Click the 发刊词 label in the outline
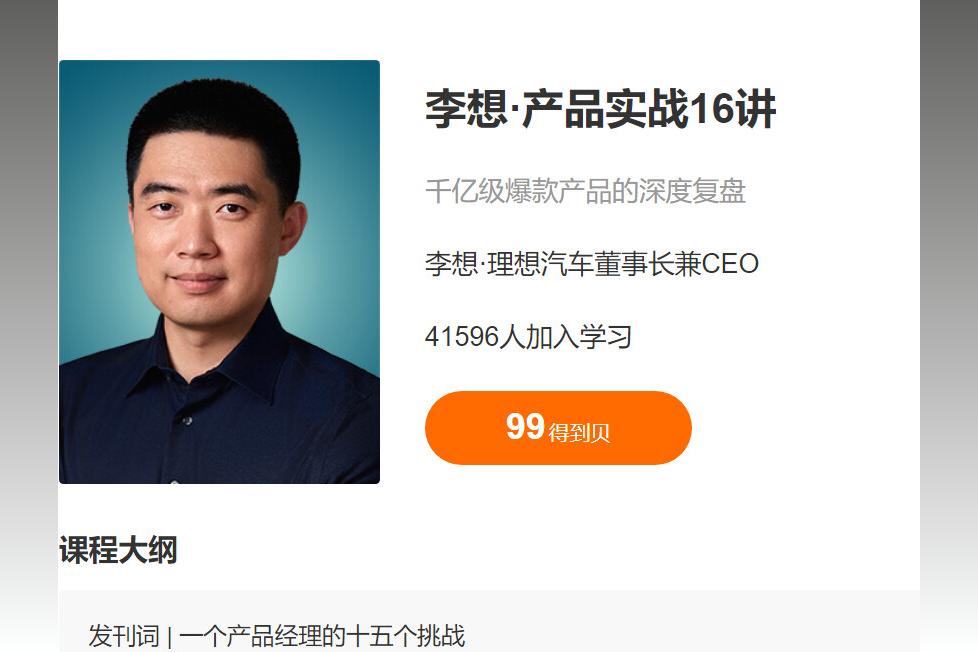978x652 pixels. (124, 636)
